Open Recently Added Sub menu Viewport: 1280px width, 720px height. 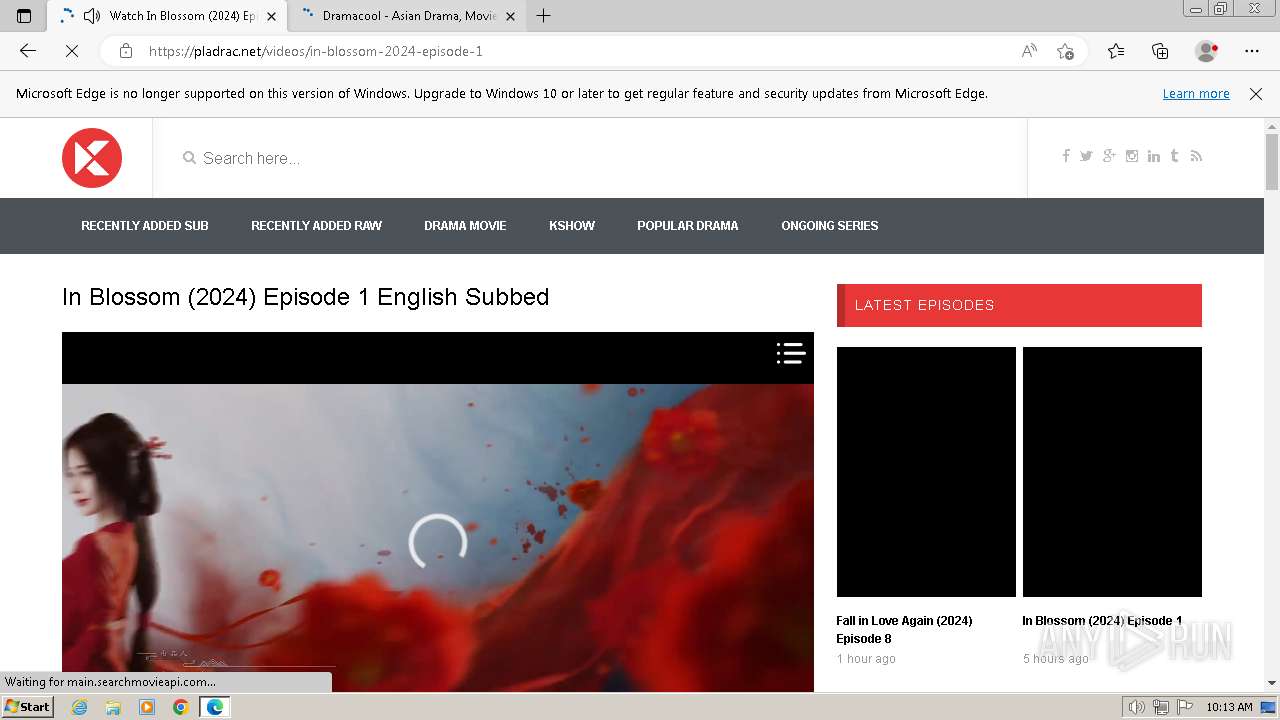click(x=145, y=226)
